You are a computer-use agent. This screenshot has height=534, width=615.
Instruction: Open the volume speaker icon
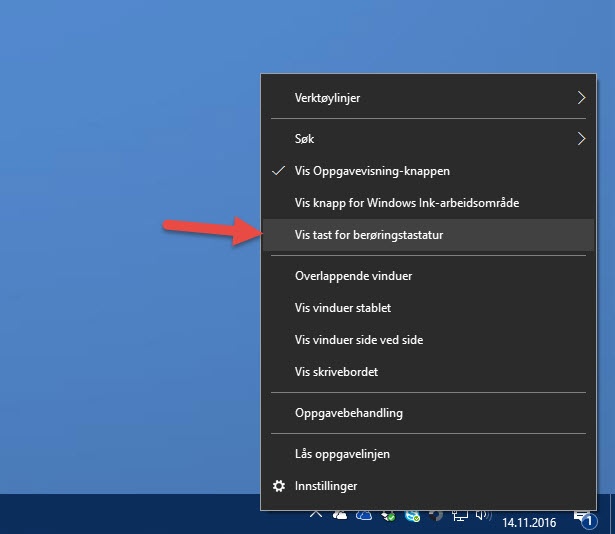[x=483, y=516]
